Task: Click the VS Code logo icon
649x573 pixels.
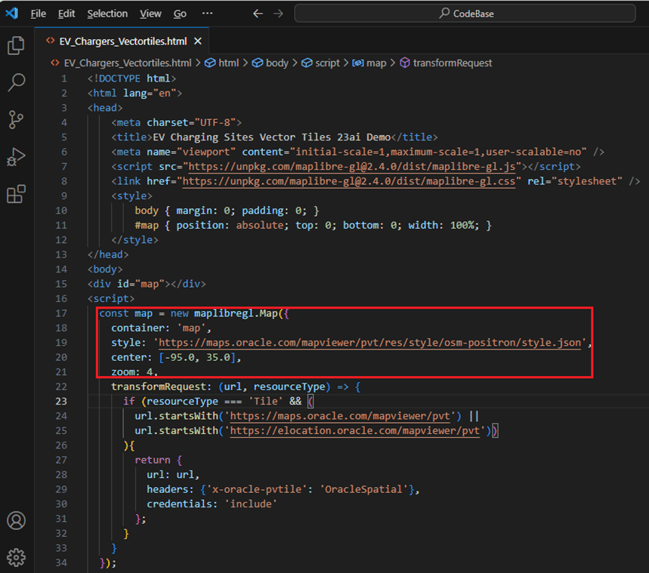Action: pyautogui.click(x=12, y=13)
